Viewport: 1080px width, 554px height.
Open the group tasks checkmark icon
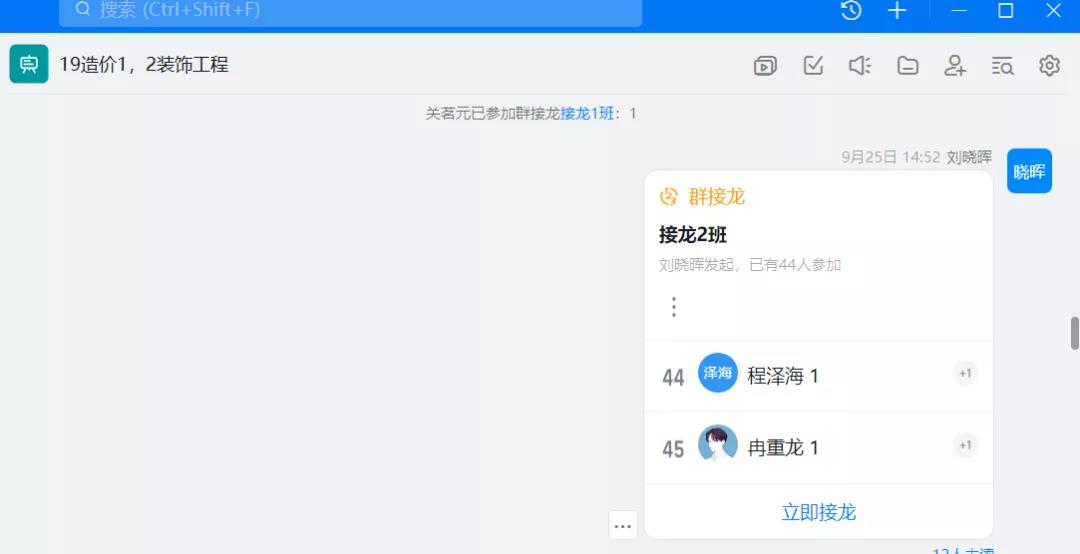(813, 66)
